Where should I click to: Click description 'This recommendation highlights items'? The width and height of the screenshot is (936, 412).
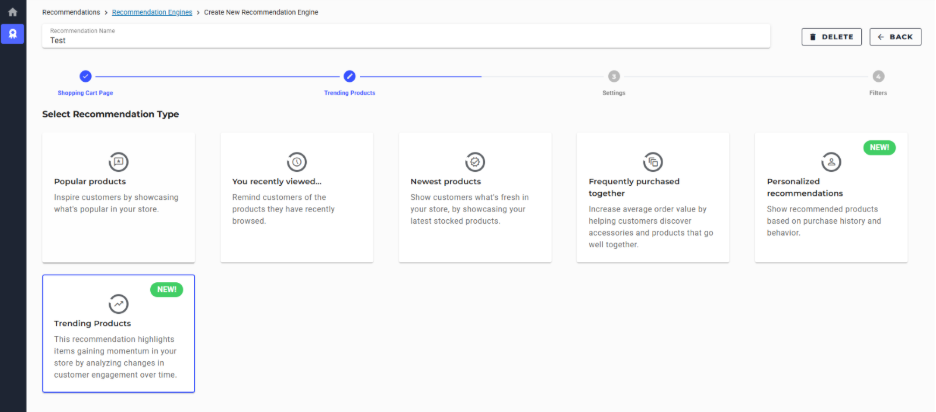tap(115, 357)
